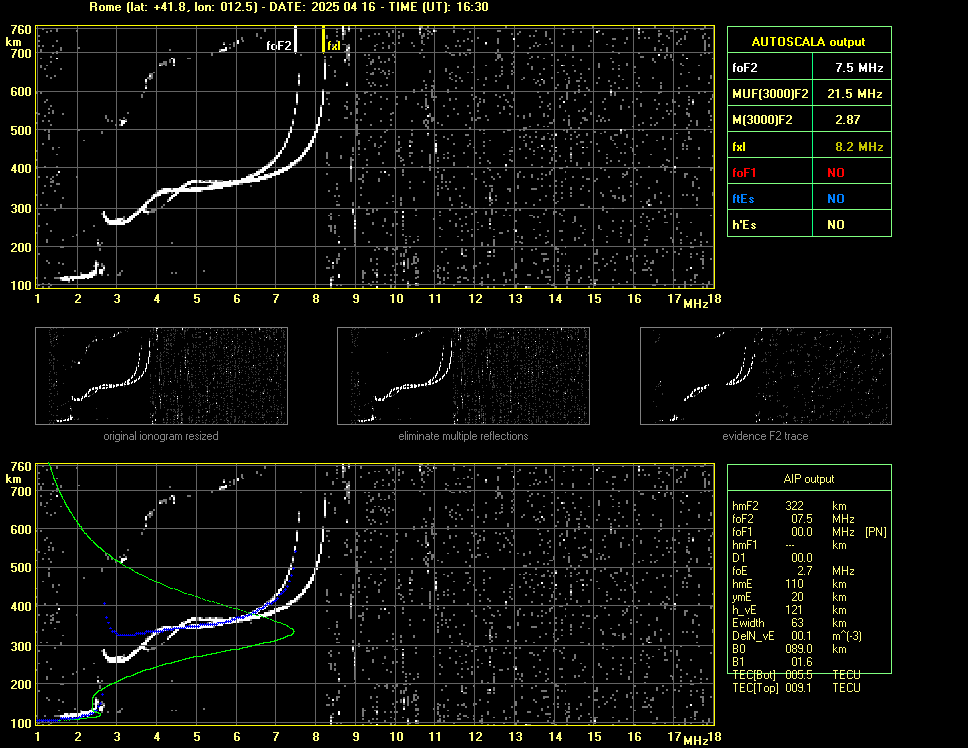This screenshot has width=968, height=748.
Task: Select the 21.5 MHz MUF value
Action: (854, 94)
